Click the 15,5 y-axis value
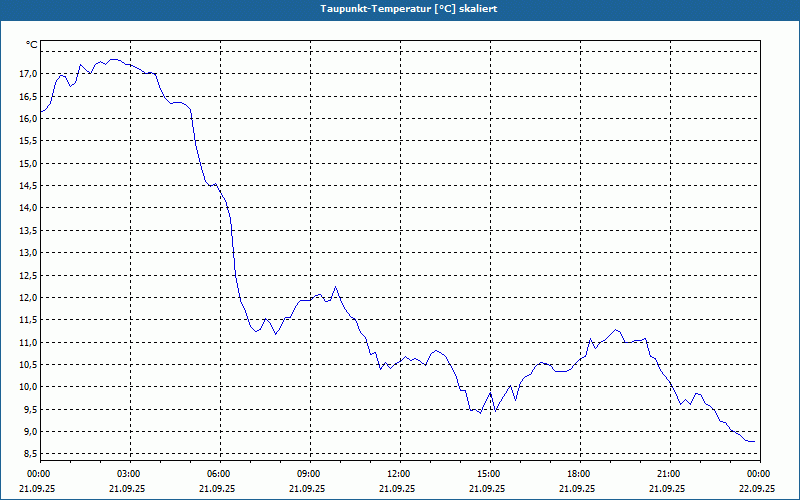This screenshot has height=500, width=800. click(28, 141)
